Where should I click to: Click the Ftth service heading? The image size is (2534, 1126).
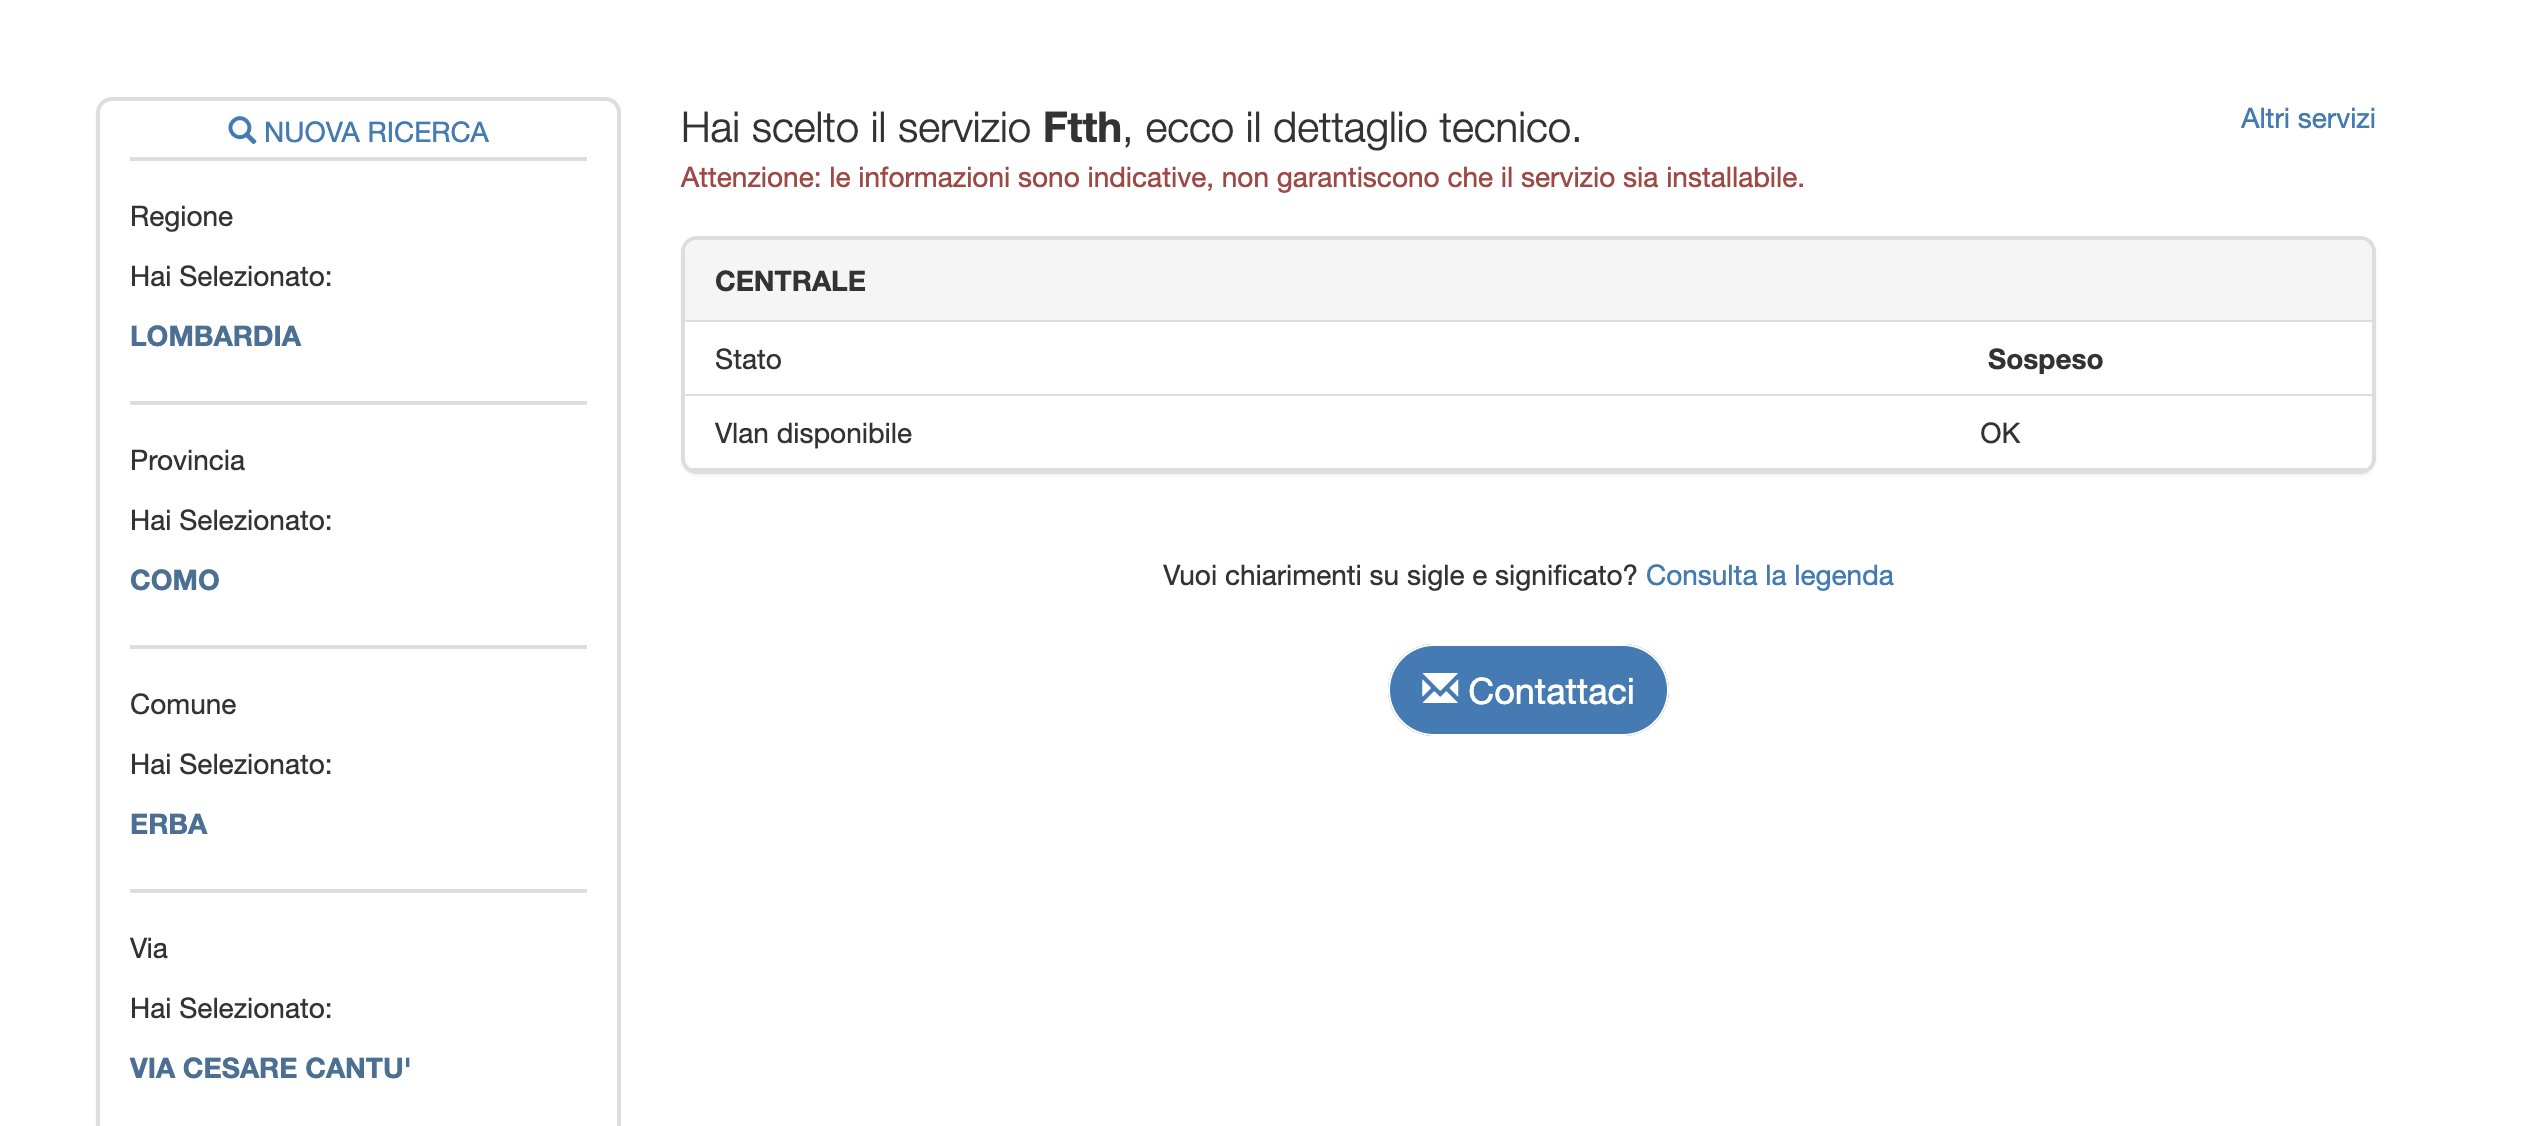pyautogui.click(x=1130, y=128)
